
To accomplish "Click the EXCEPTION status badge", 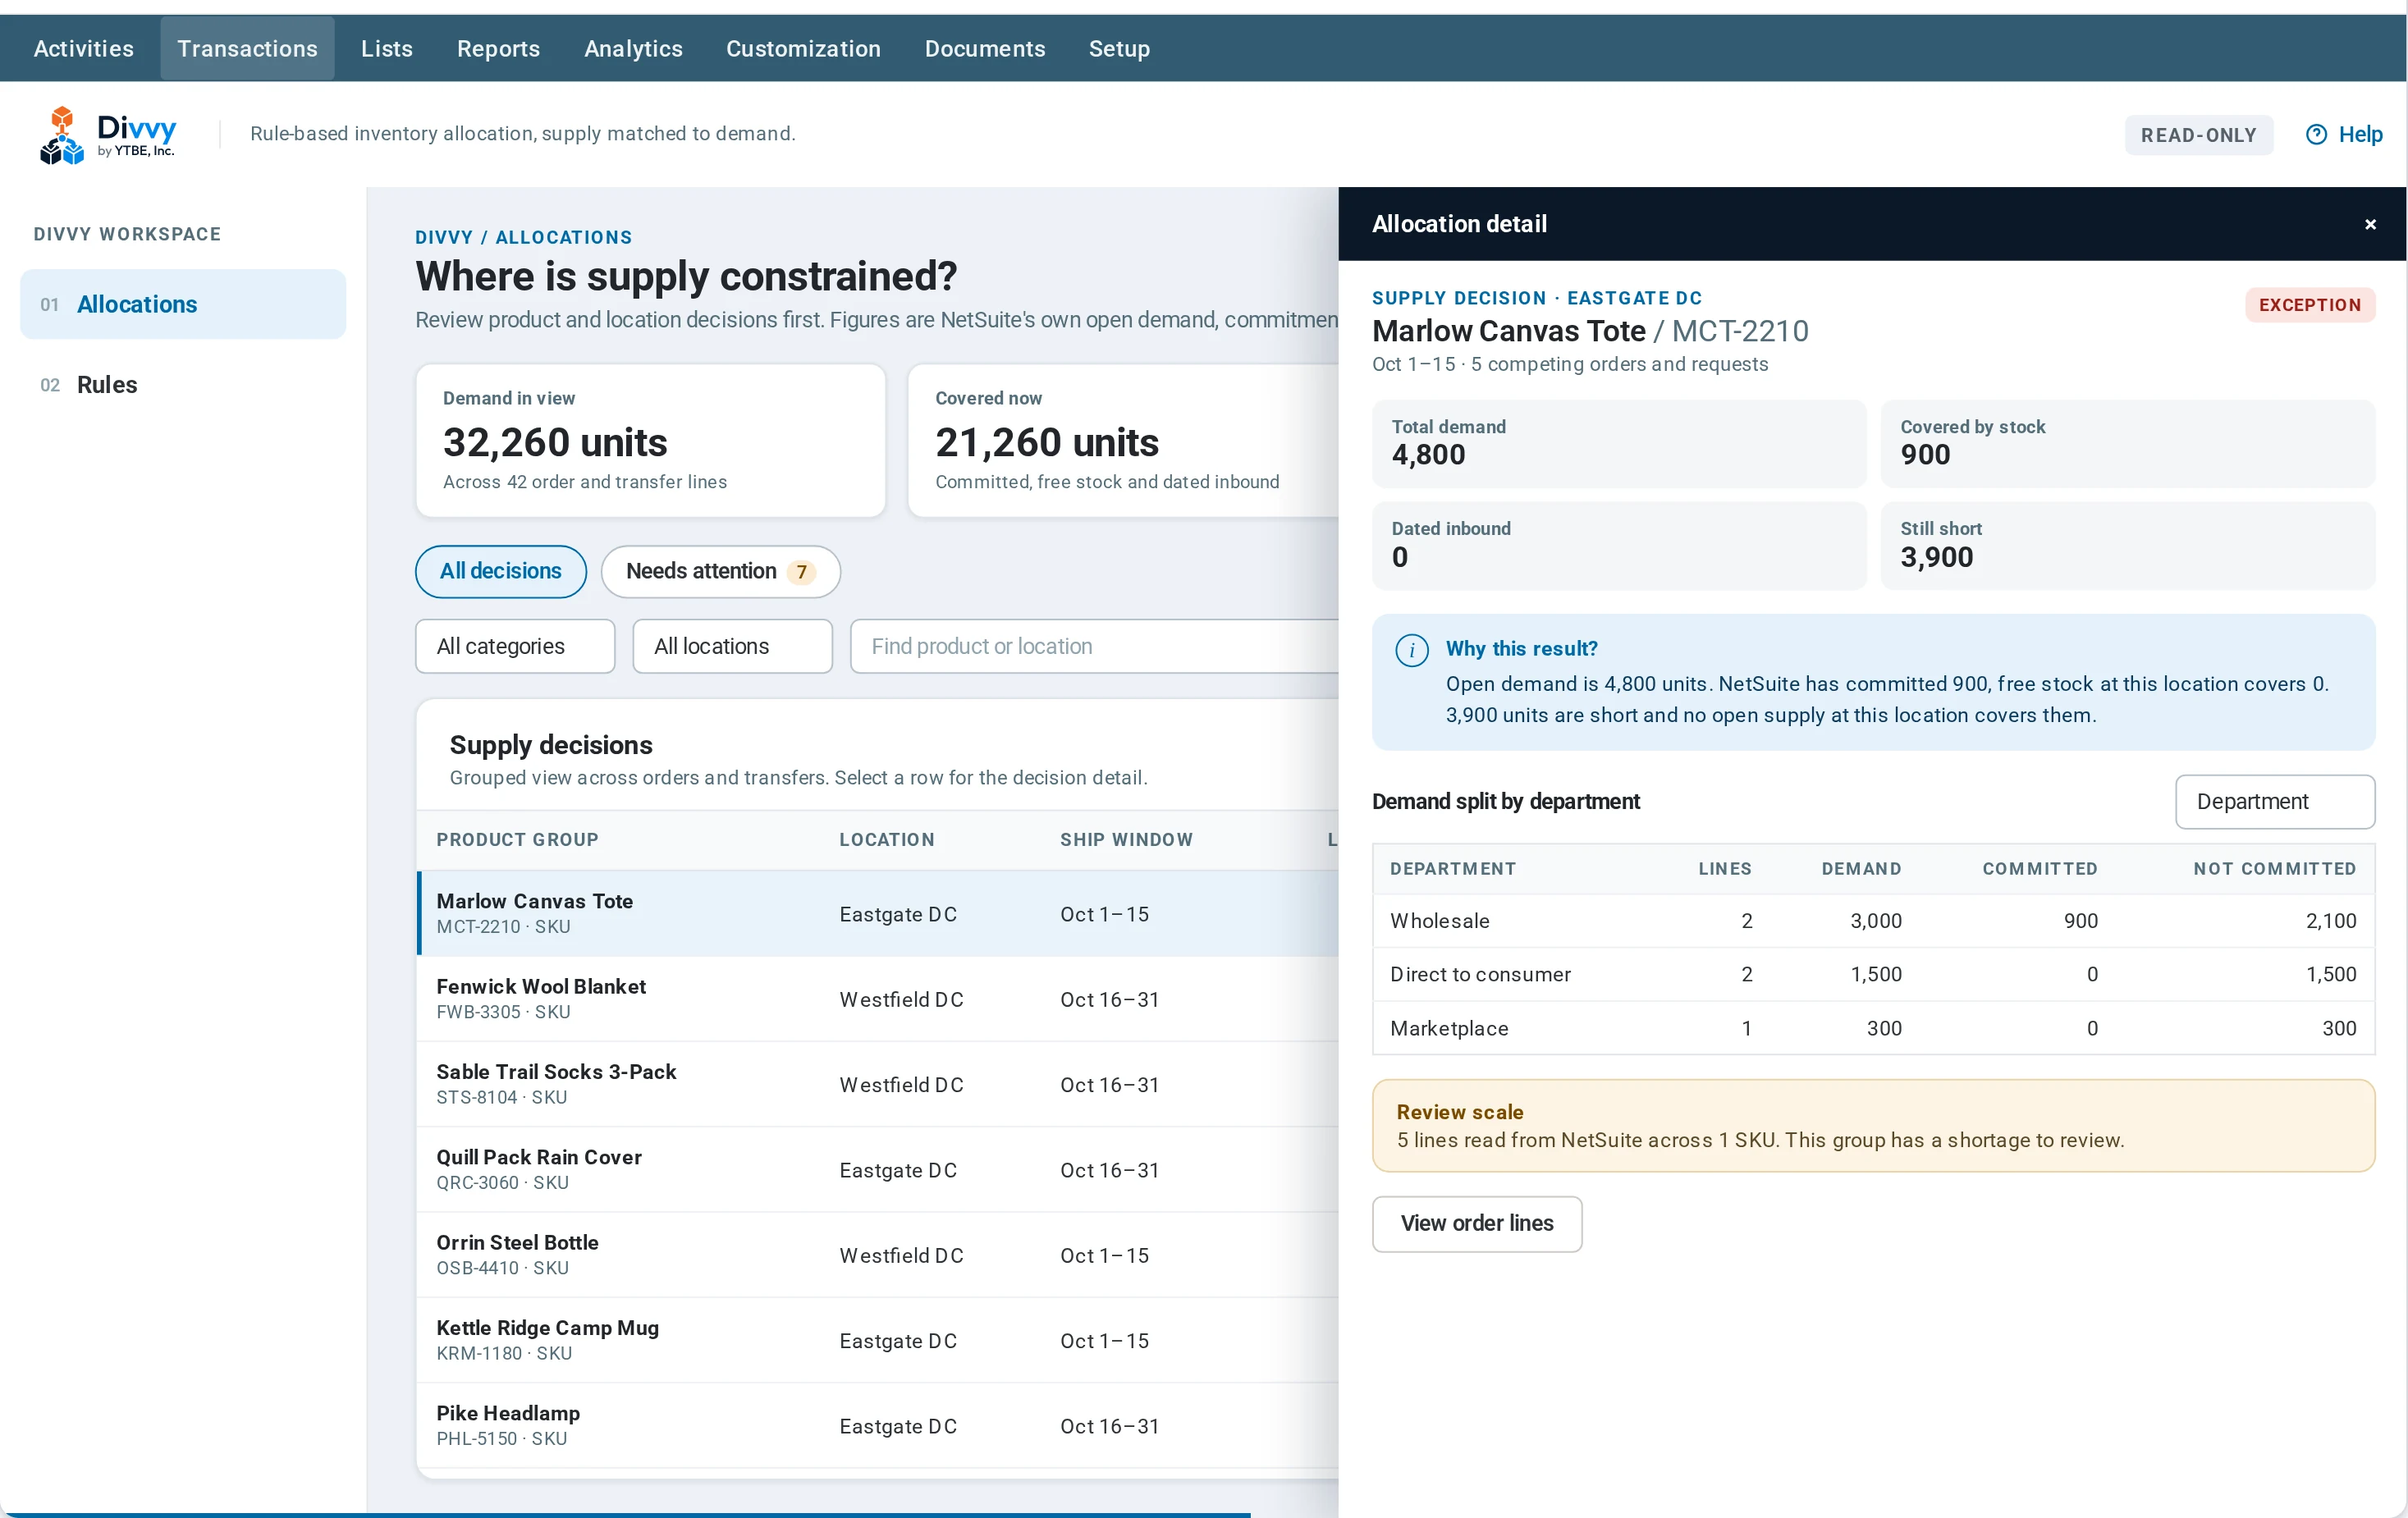I will coord(2309,305).
